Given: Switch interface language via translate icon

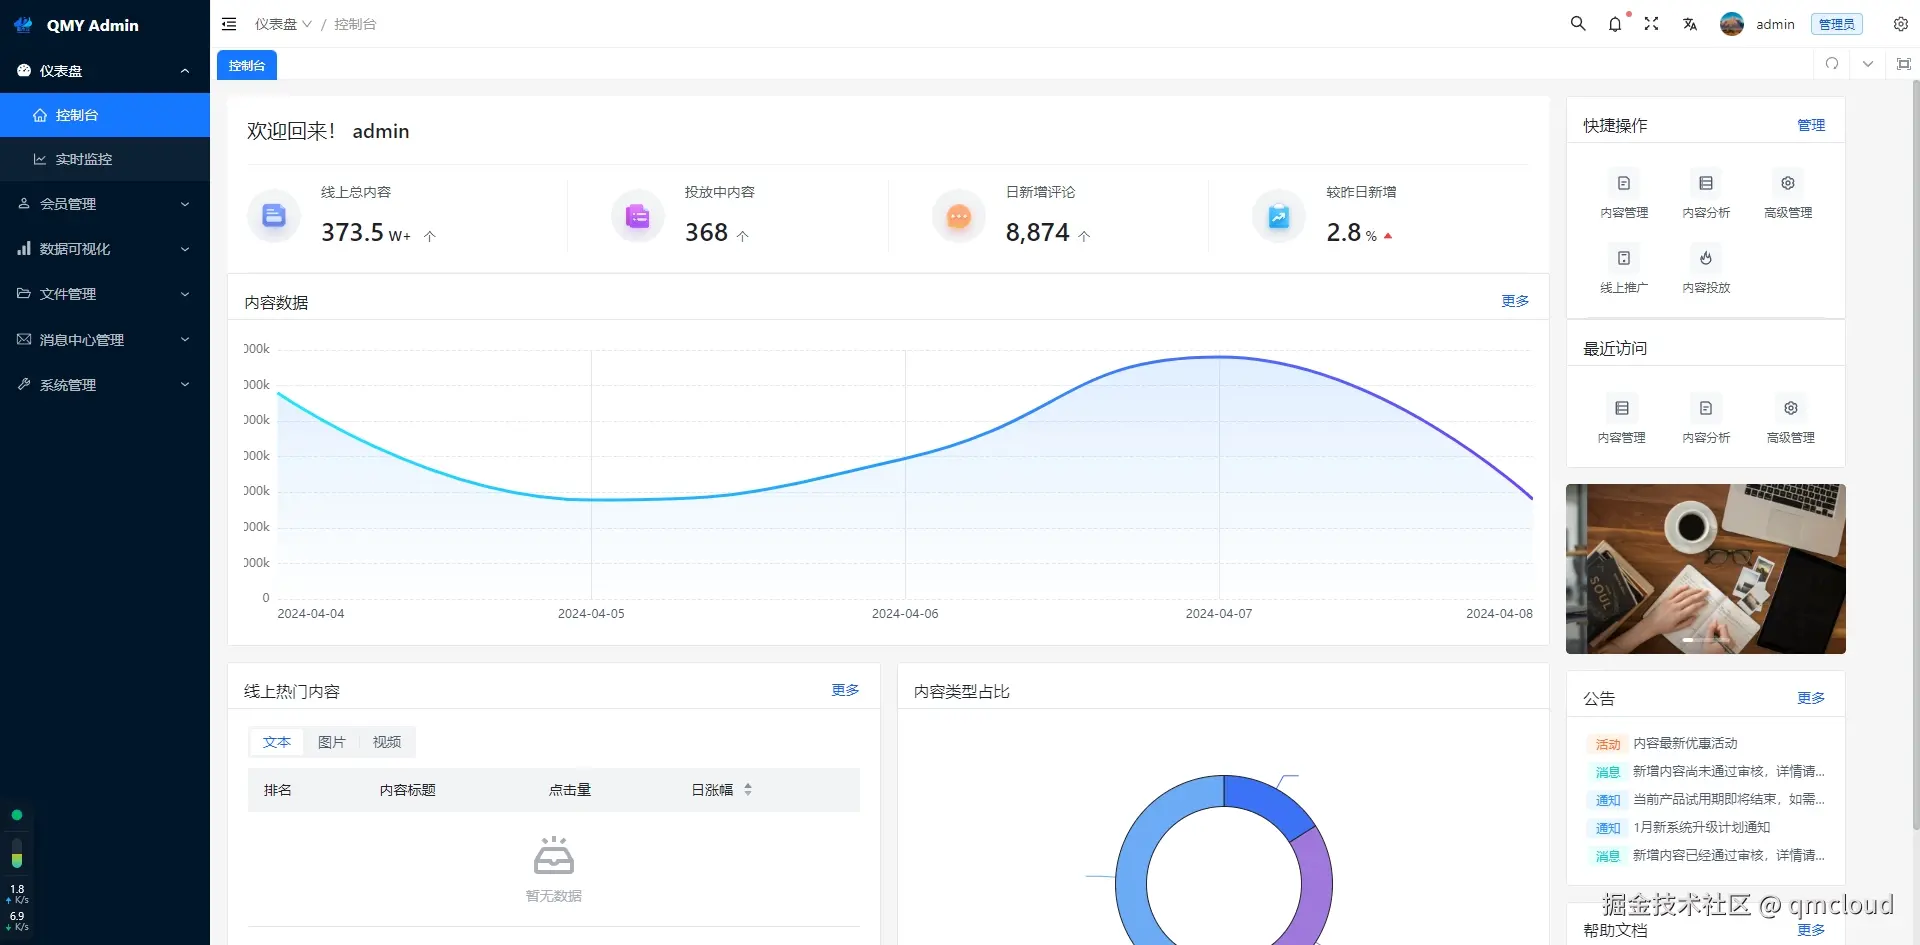Looking at the screenshot, I should coord(1690,24).
